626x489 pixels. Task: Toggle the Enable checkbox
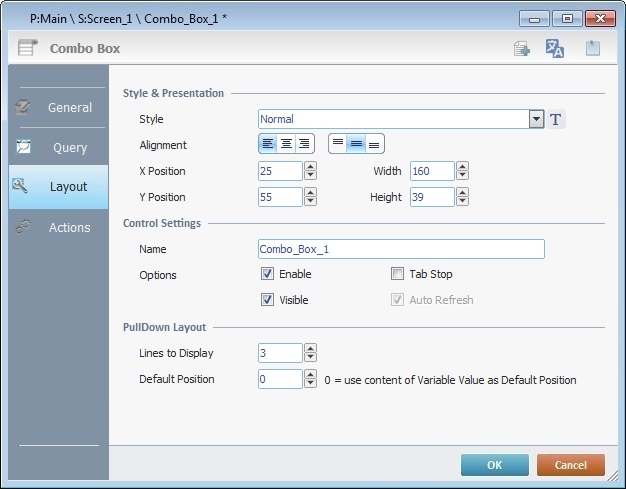click(x=267, y=274)
